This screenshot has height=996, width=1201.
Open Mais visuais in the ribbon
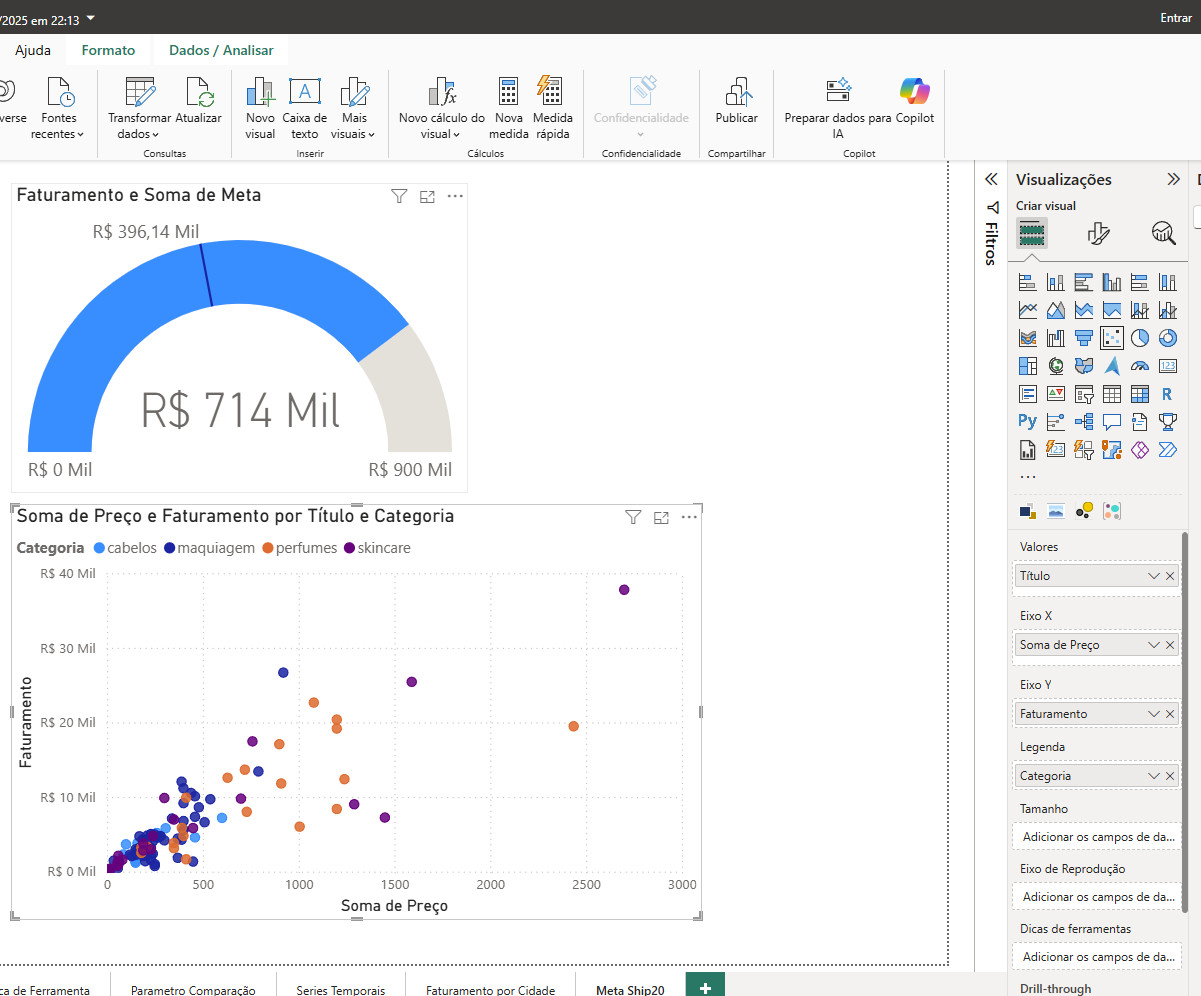point(353,108)
